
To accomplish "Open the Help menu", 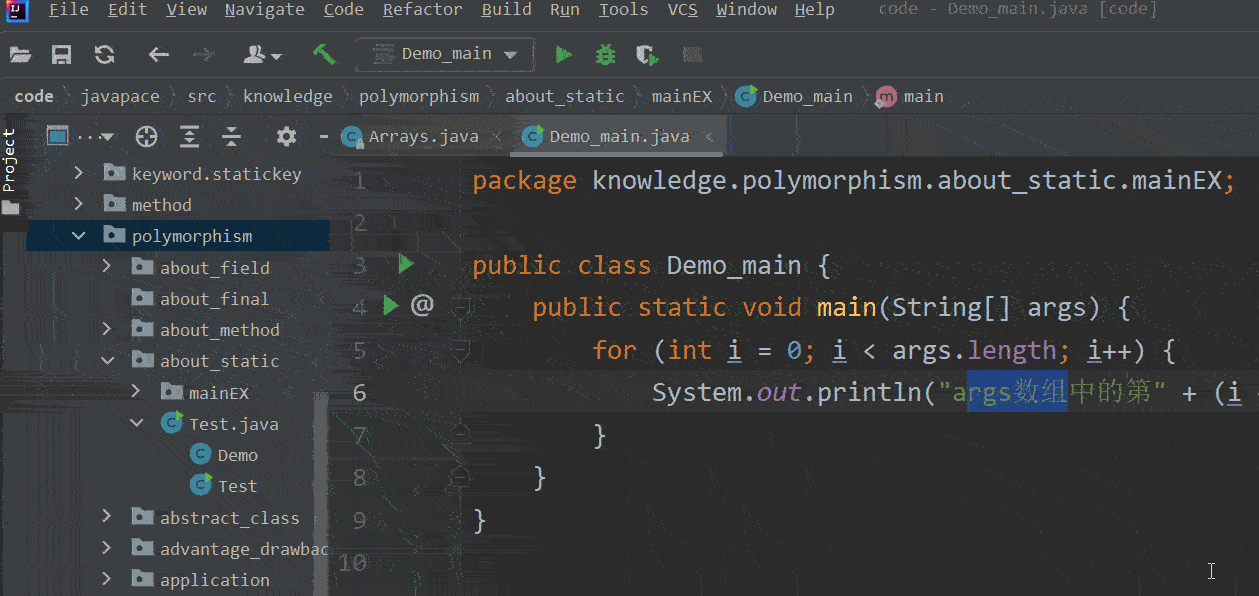I will (x=815, y=10).
